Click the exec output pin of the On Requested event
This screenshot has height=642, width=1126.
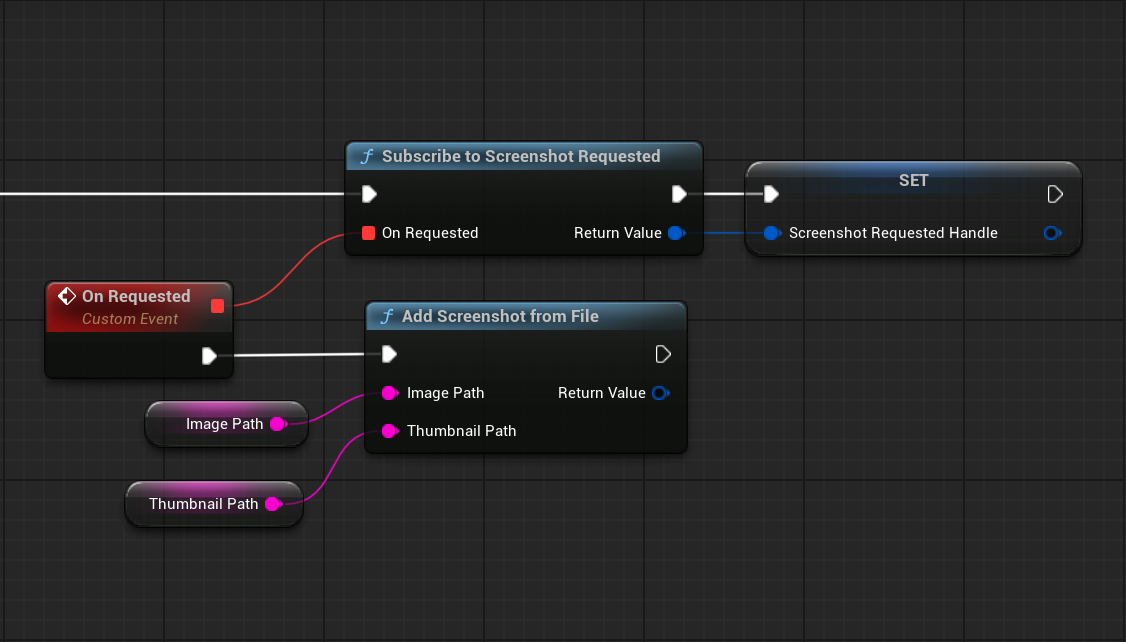209,355
